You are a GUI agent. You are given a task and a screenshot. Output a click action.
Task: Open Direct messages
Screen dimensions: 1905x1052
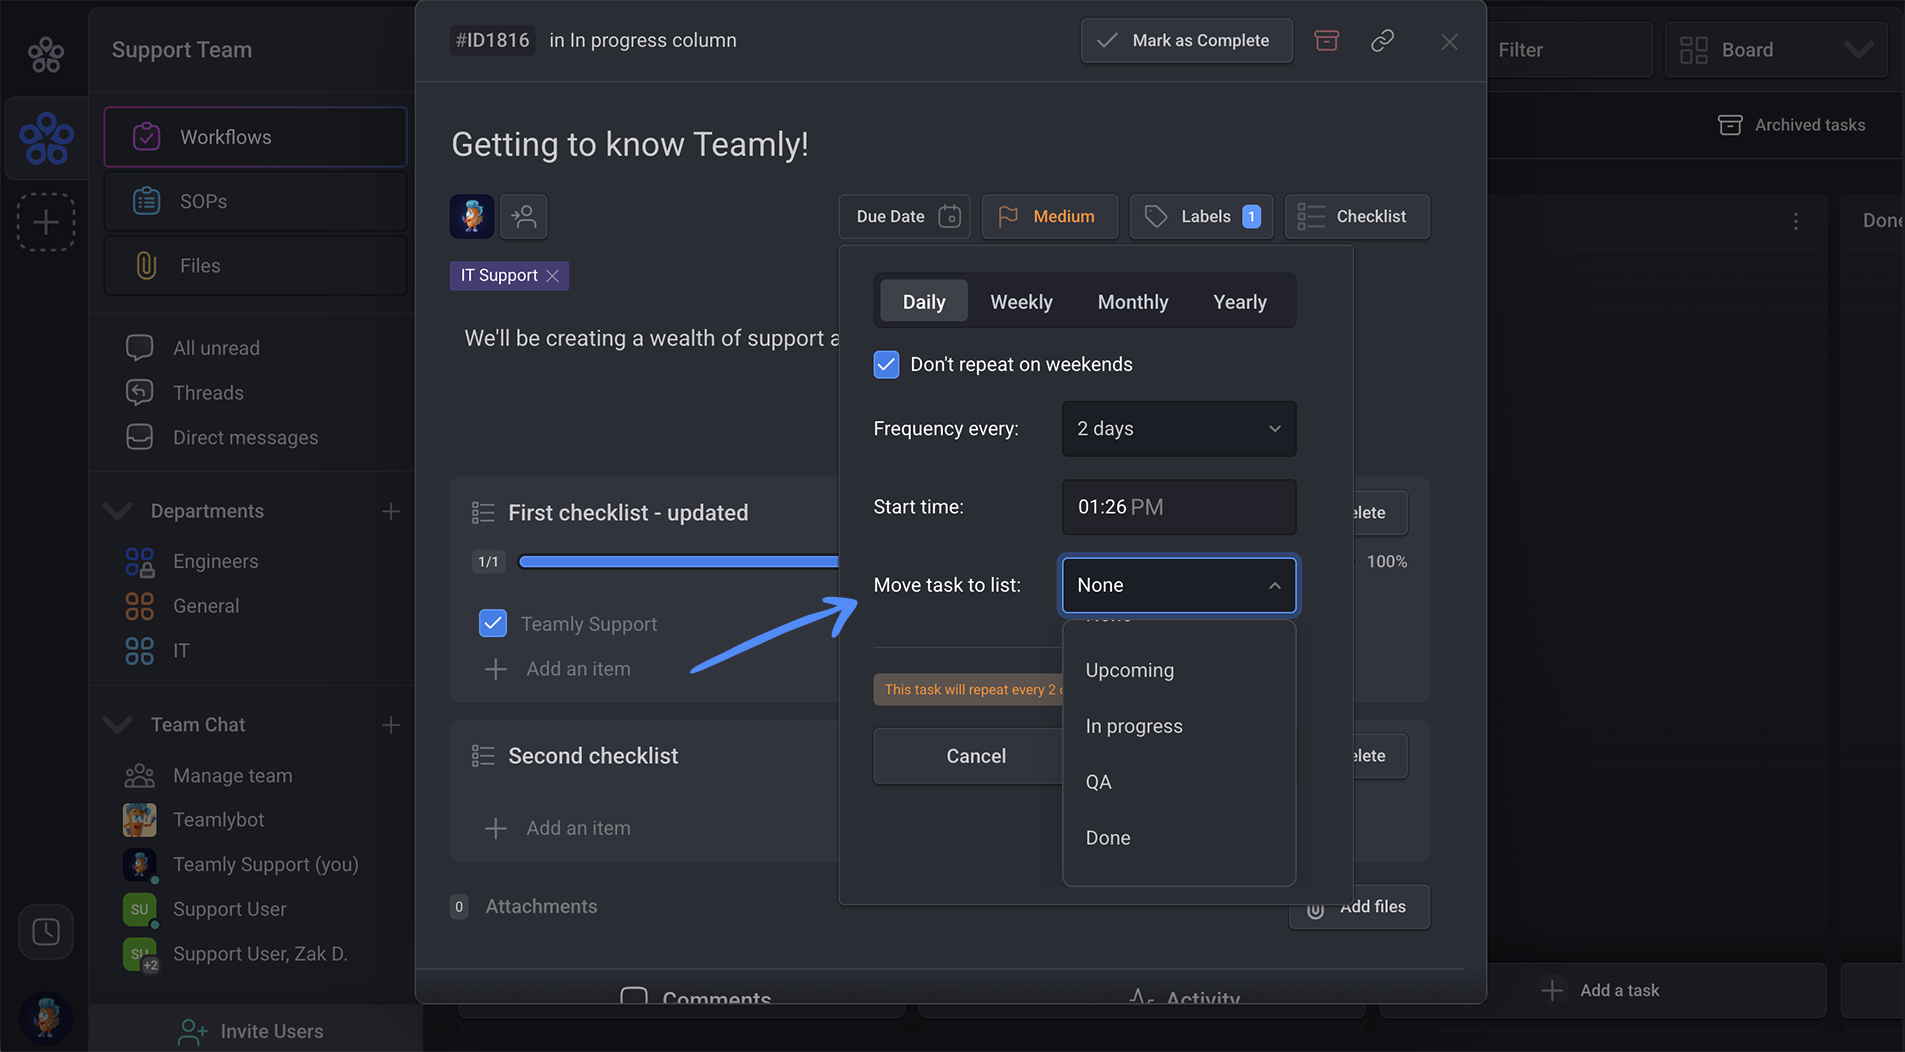coord(245,438)
